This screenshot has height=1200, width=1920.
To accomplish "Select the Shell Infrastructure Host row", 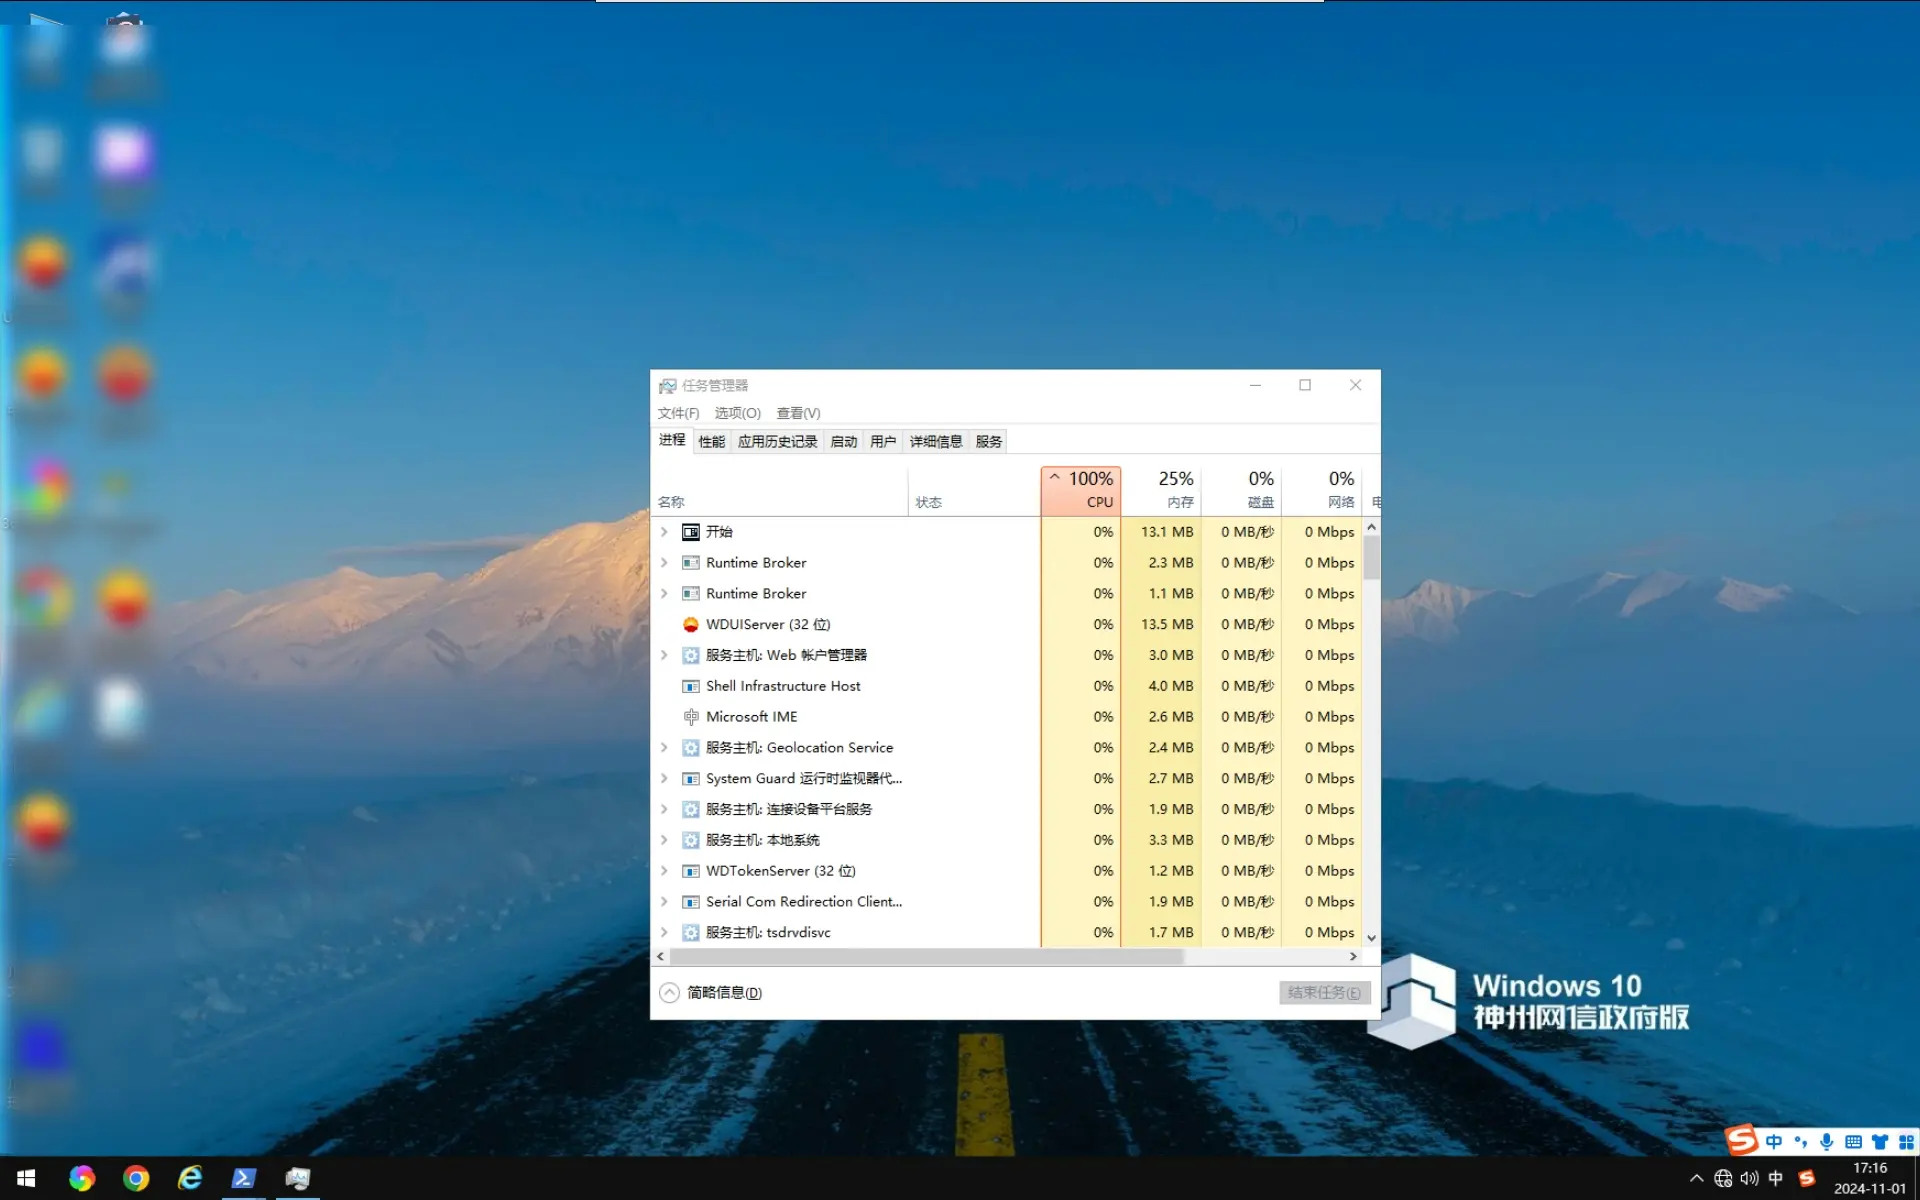I will pyautogui.click(x=783, y=686).
